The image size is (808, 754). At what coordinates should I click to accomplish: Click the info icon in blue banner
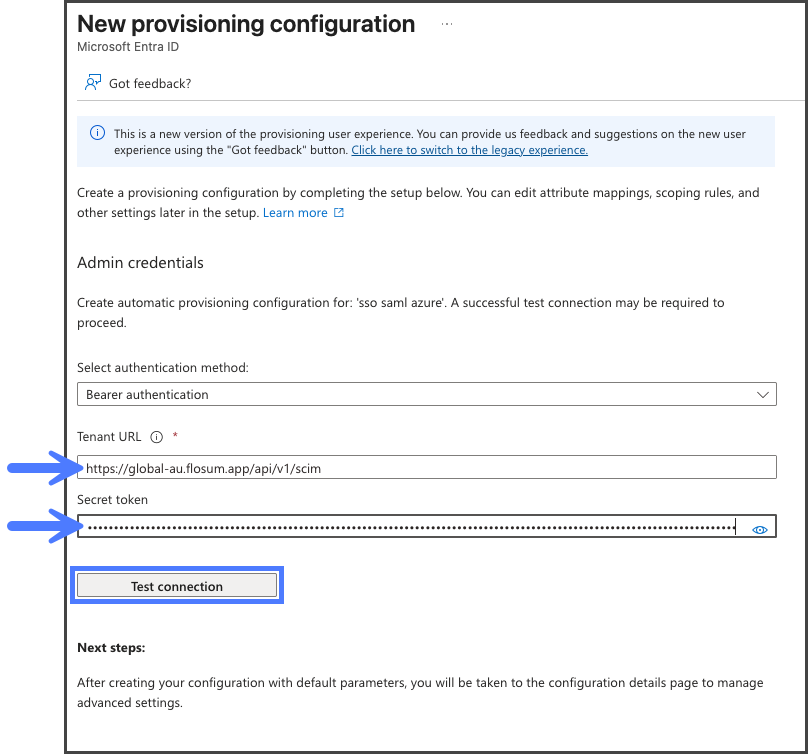[x=97, y=133]
